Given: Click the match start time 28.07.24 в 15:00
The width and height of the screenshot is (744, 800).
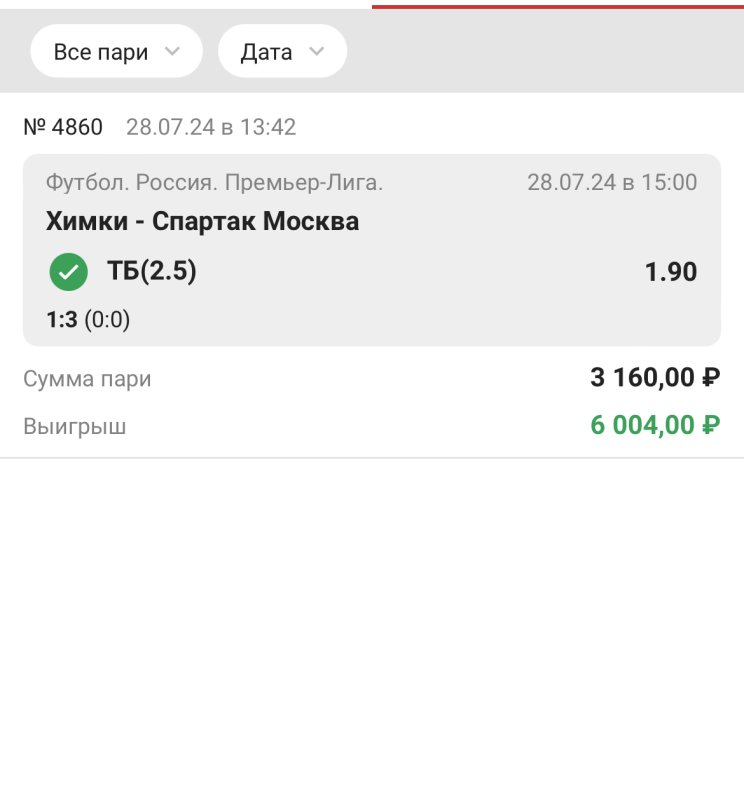Looking at the screenshot, I should 612,183.
